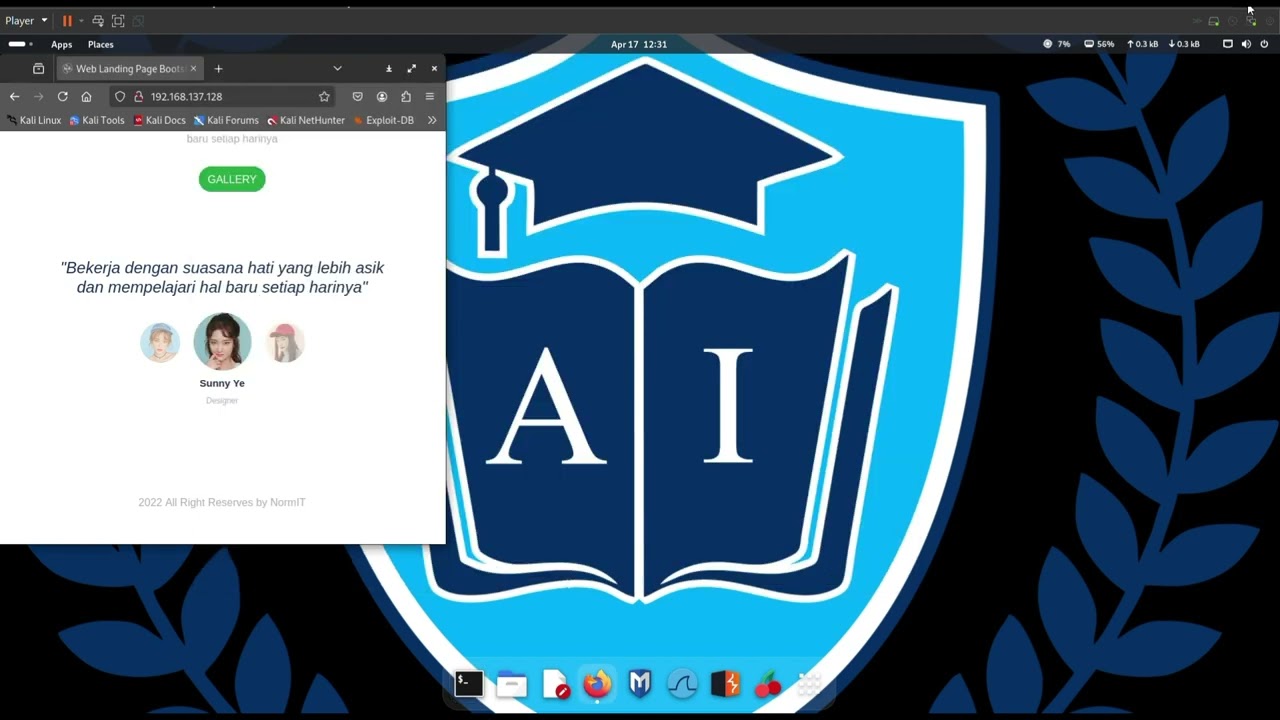
Task: Open the volume speaker icon in system tray
Action: click(1246, 44)
